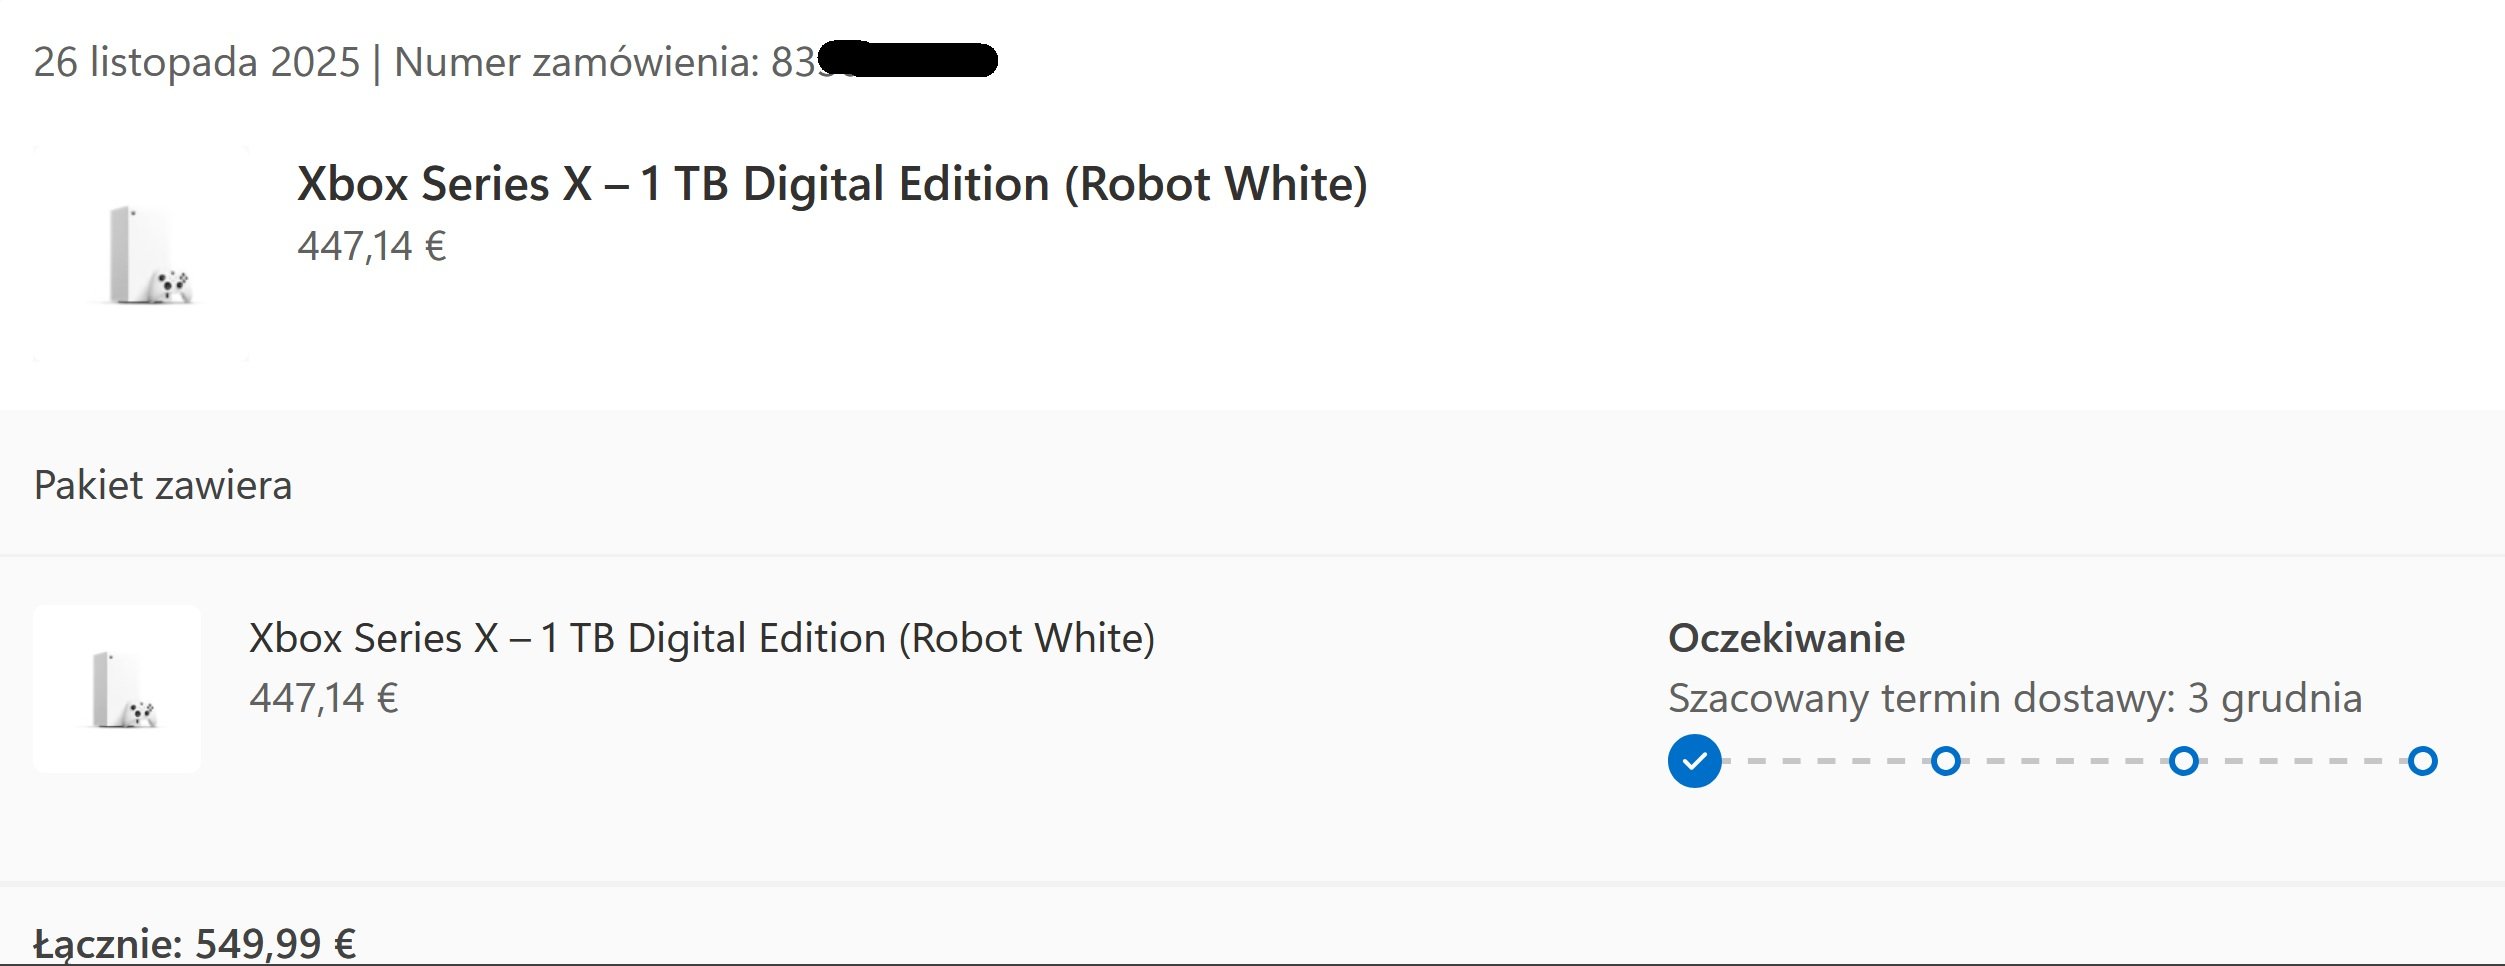2505x966 pixels.
Task: Click the second progress step circle
Action: point(1945,761)
